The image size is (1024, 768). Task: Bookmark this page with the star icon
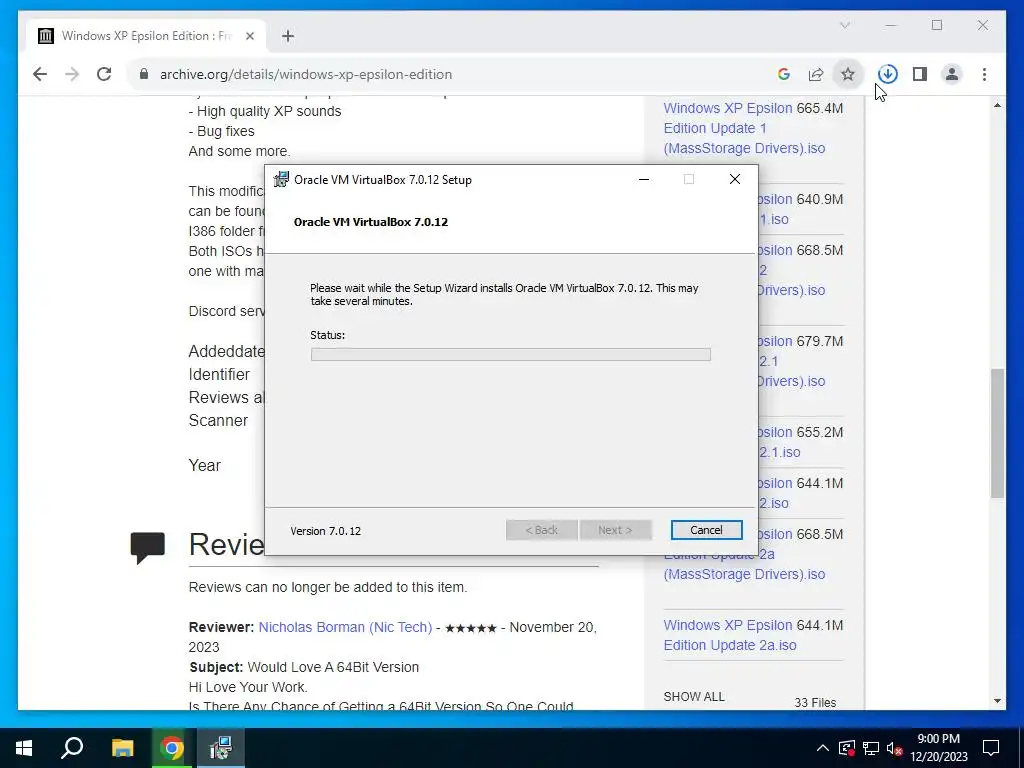848,74
